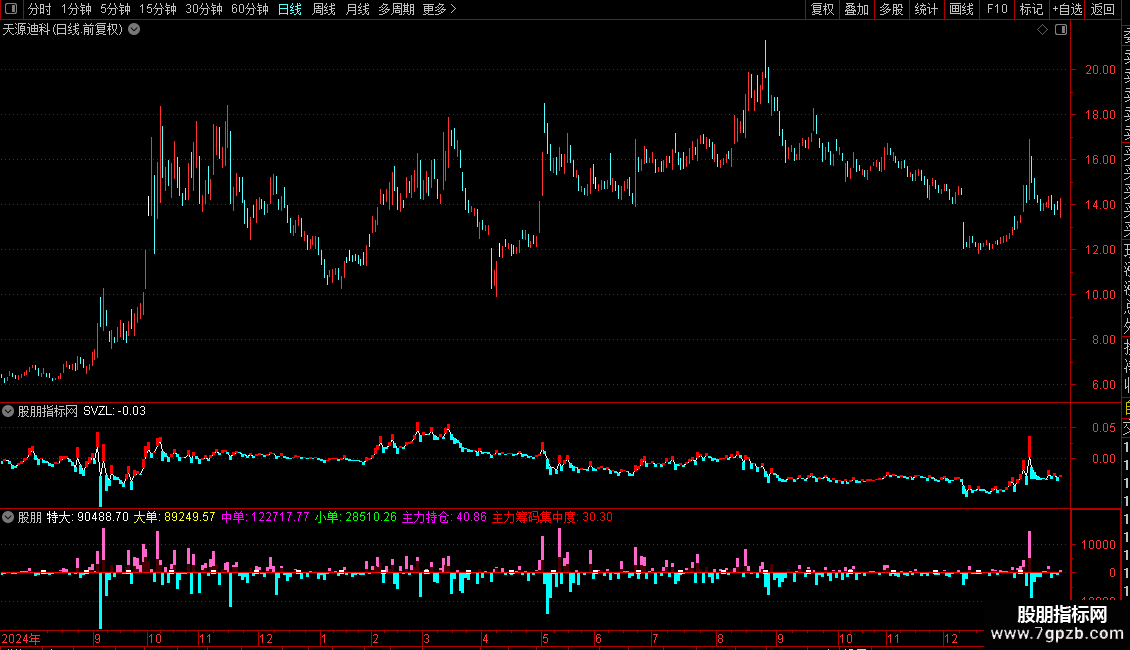The image size is (1130, 650).
Task: Switch to the 月线 monthly chart
Action: [x=357, y=9]
